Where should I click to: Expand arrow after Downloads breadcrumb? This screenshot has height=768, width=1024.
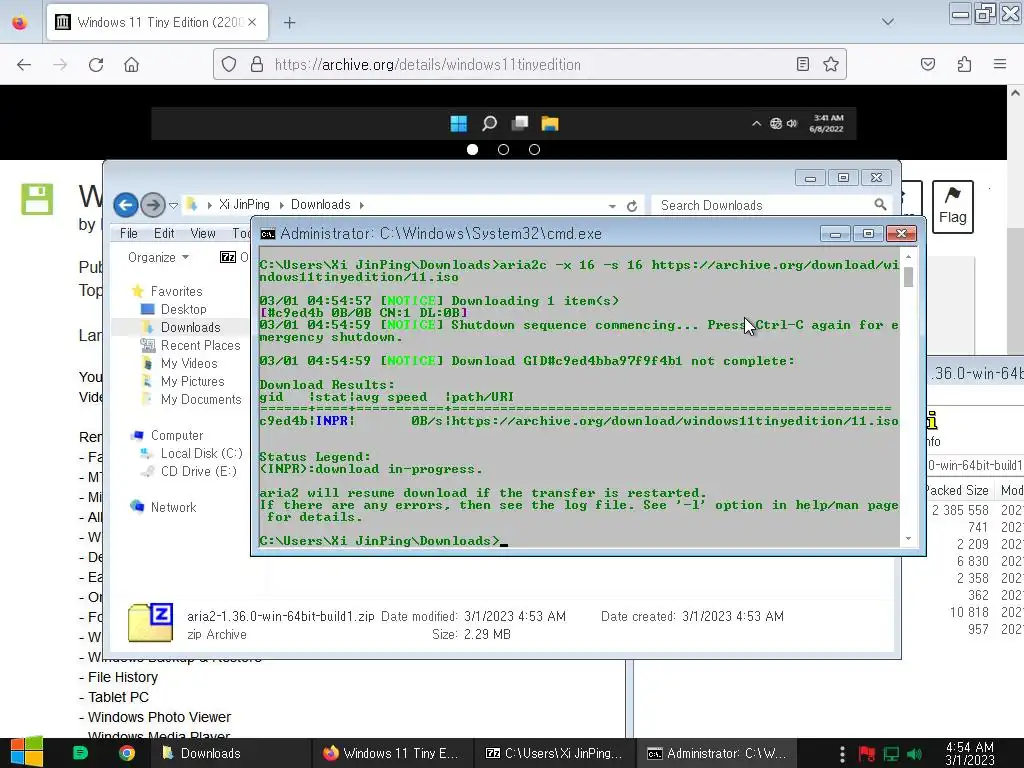[x=361, y=205]
